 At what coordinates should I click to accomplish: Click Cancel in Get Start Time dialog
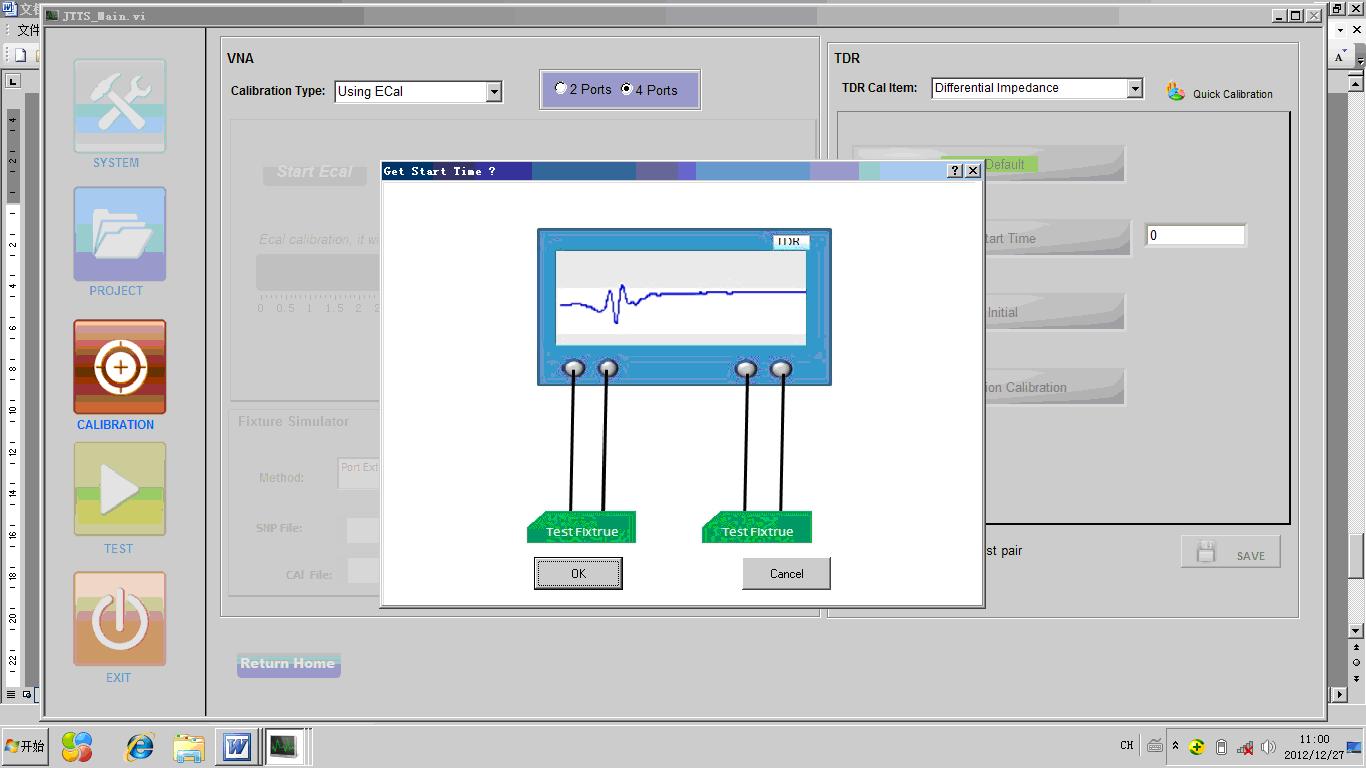[786, 574]
